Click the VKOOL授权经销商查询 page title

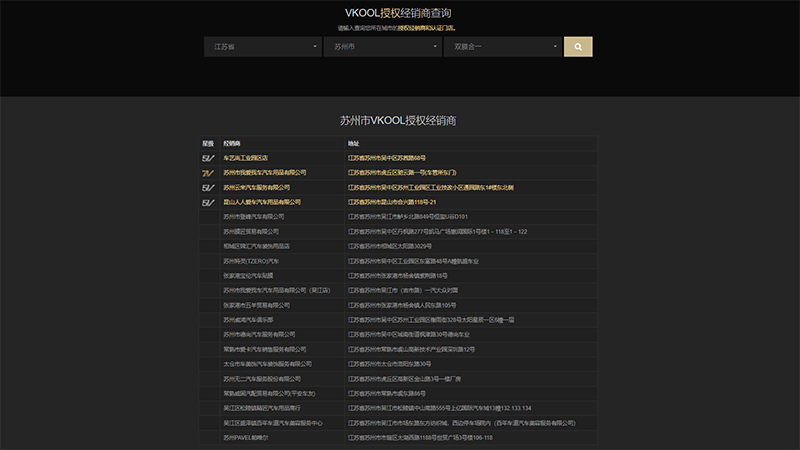(398, 13)
